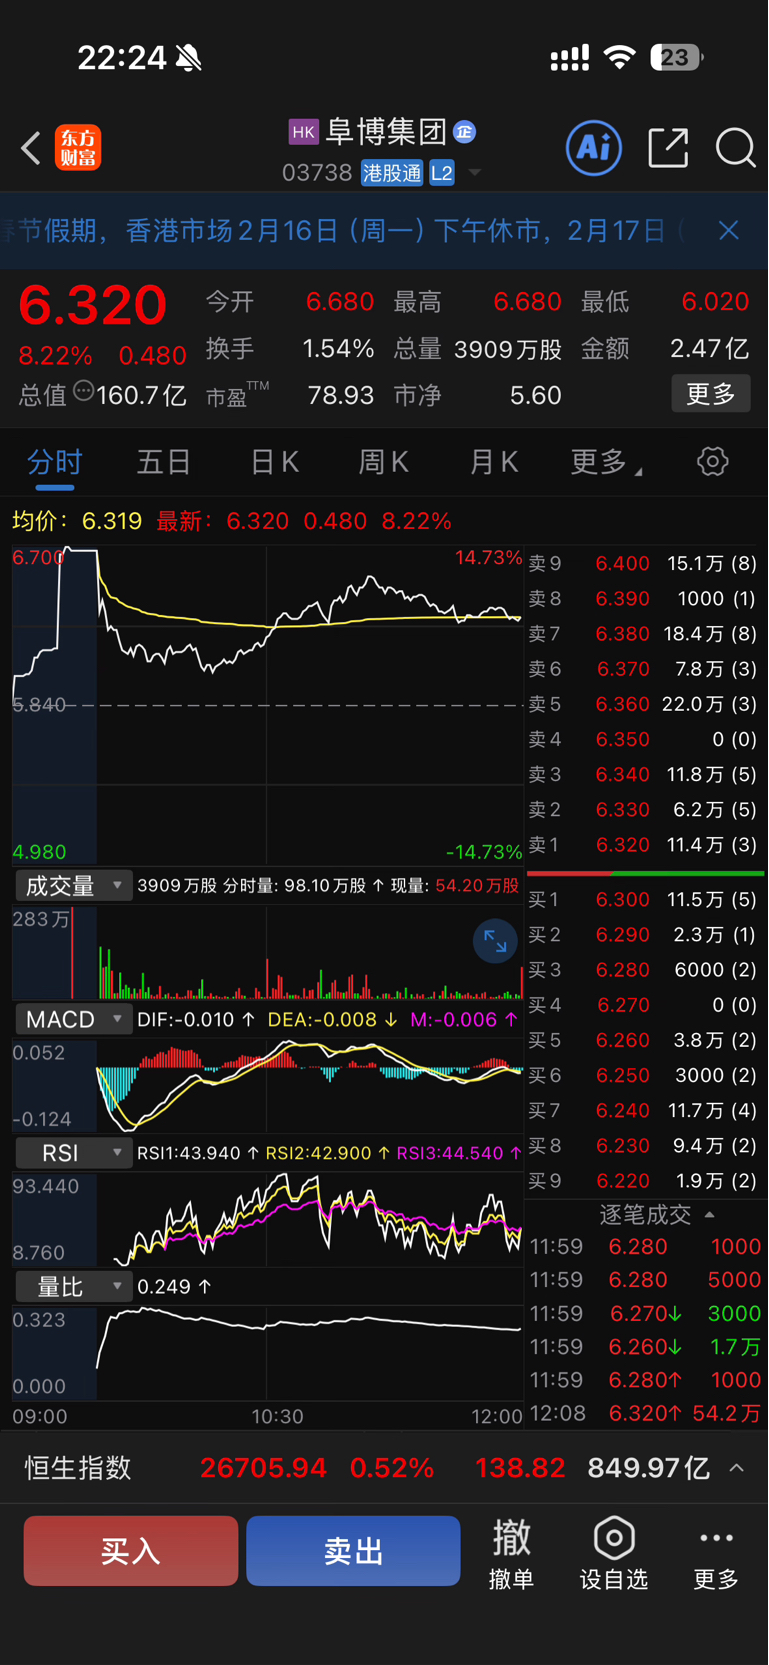Select 买2 bid price 6.290
Screen dimensions: 769x1665
tap(645, 935)
